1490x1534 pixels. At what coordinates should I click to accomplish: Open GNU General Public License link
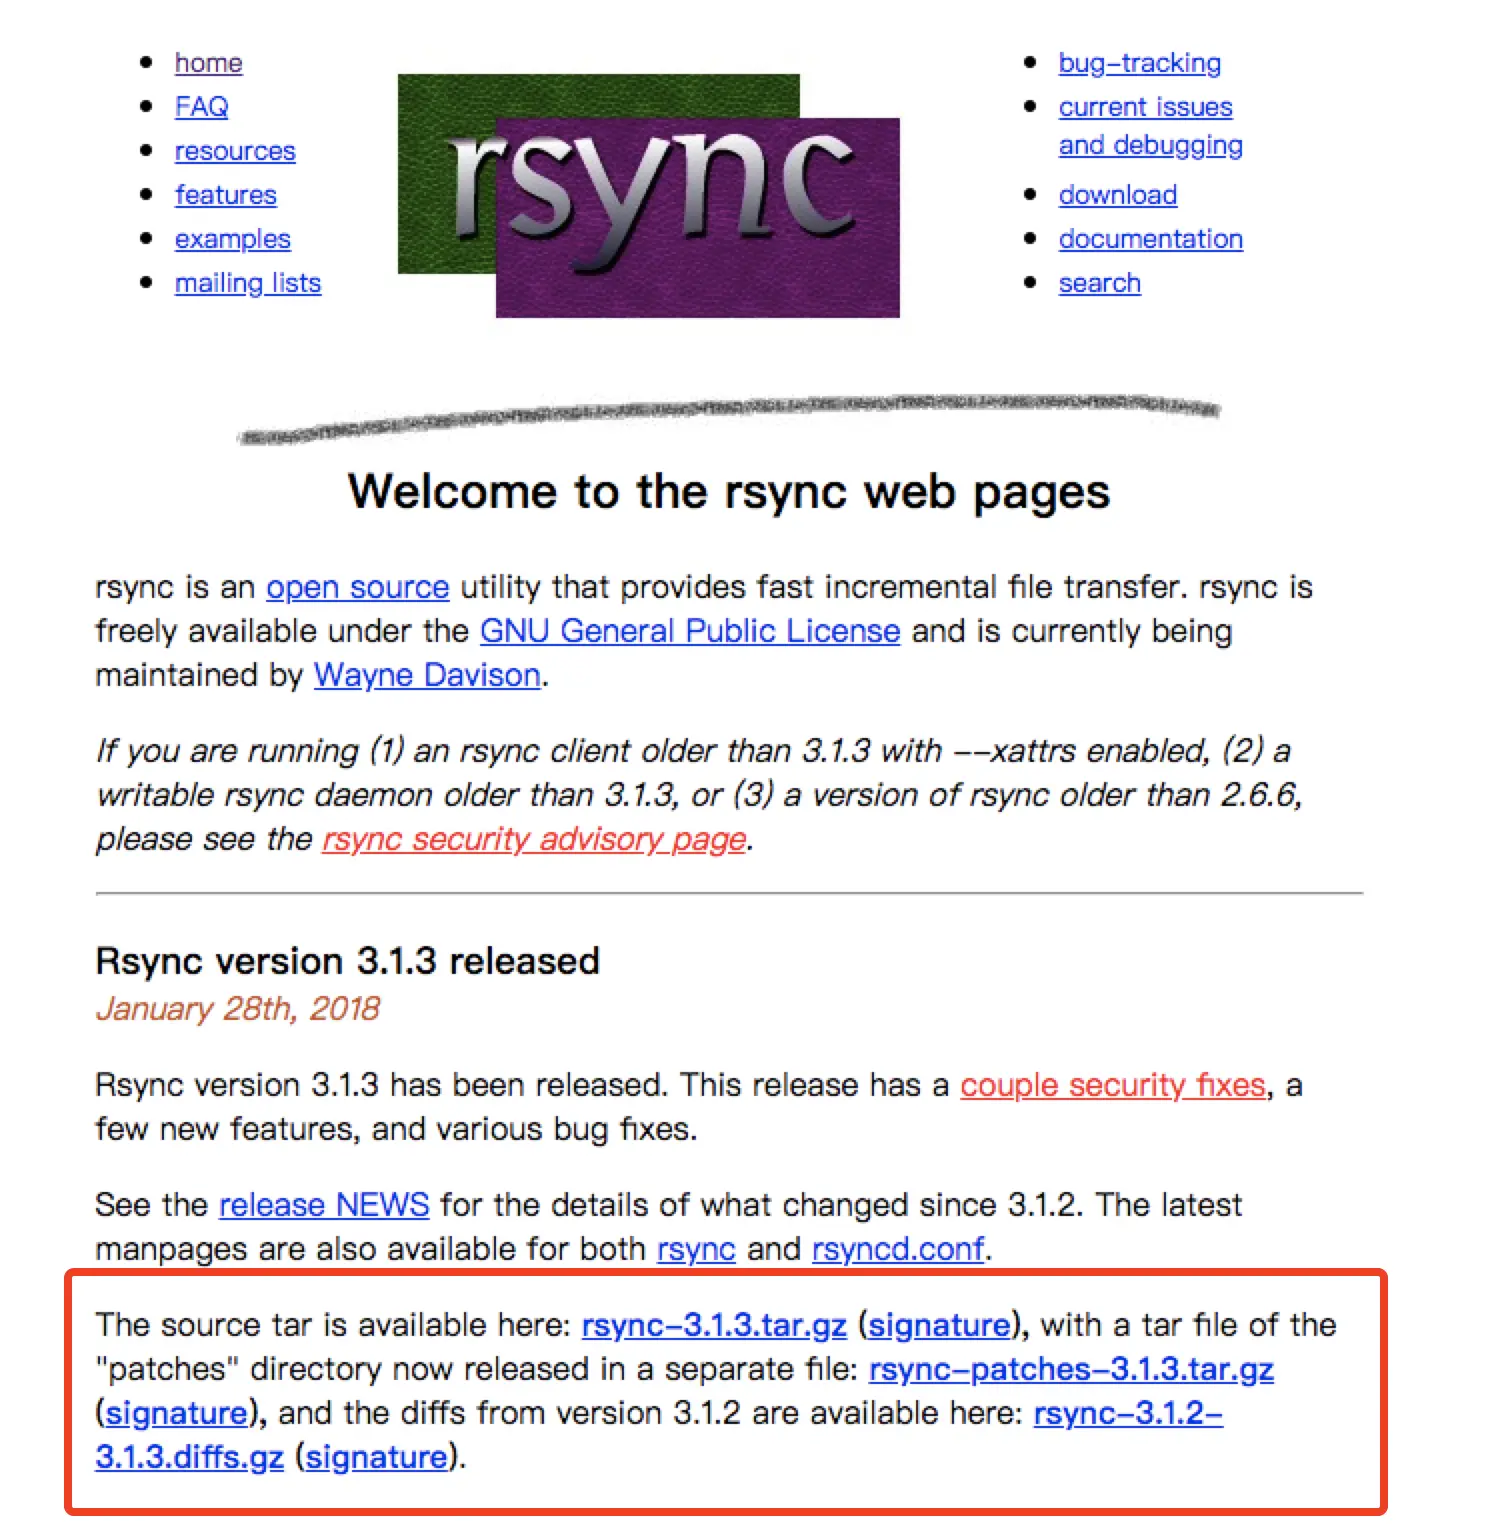[690, 631]
